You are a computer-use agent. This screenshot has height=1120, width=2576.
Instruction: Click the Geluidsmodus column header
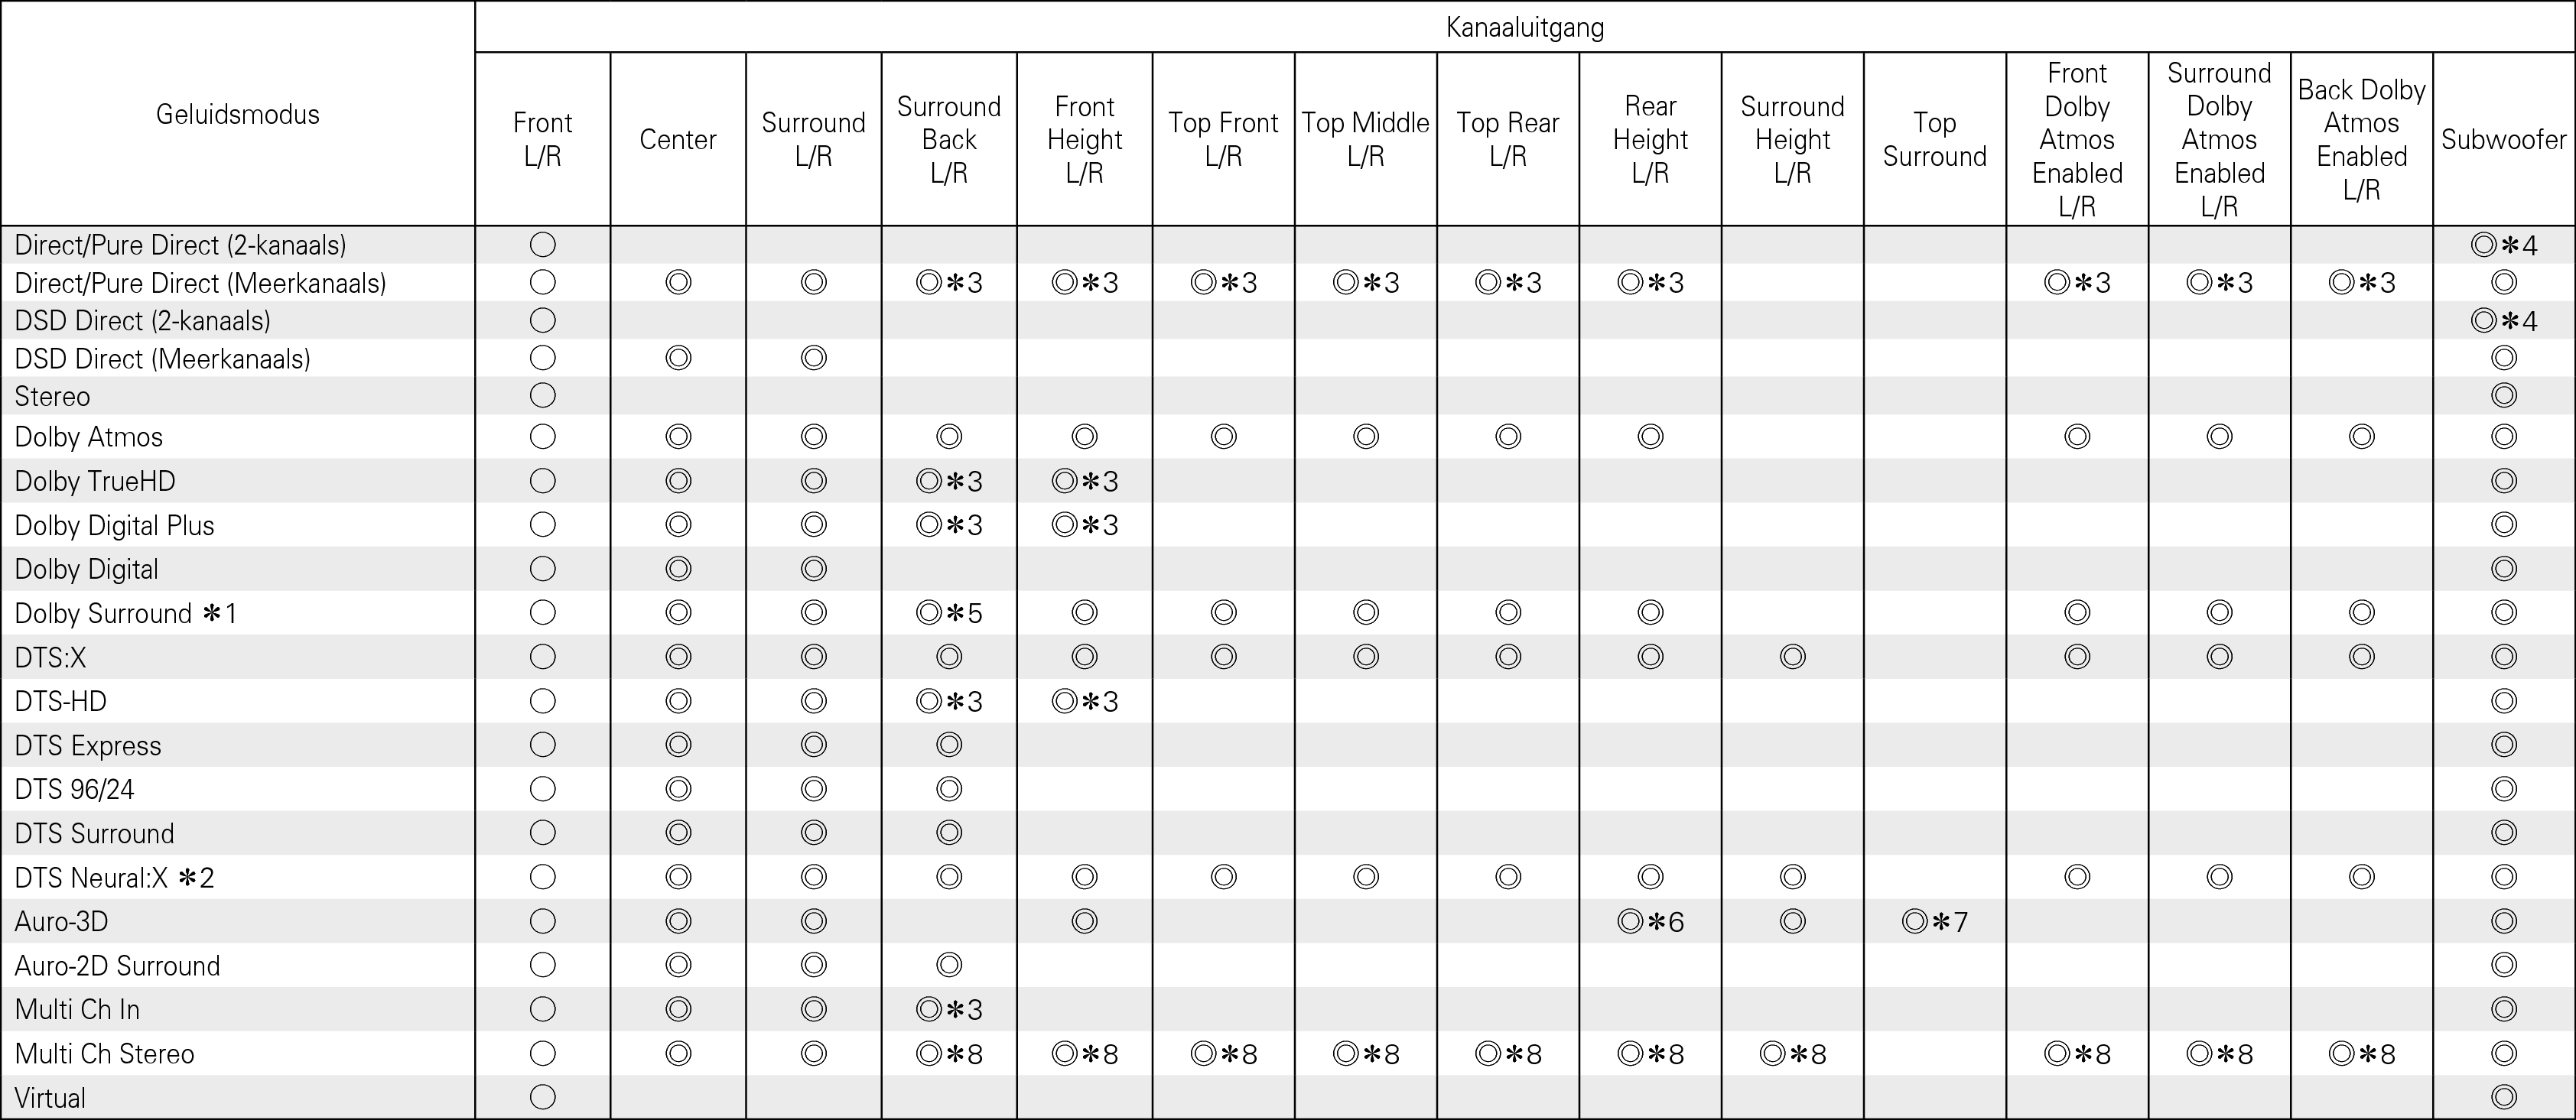[x=238, y=114]
